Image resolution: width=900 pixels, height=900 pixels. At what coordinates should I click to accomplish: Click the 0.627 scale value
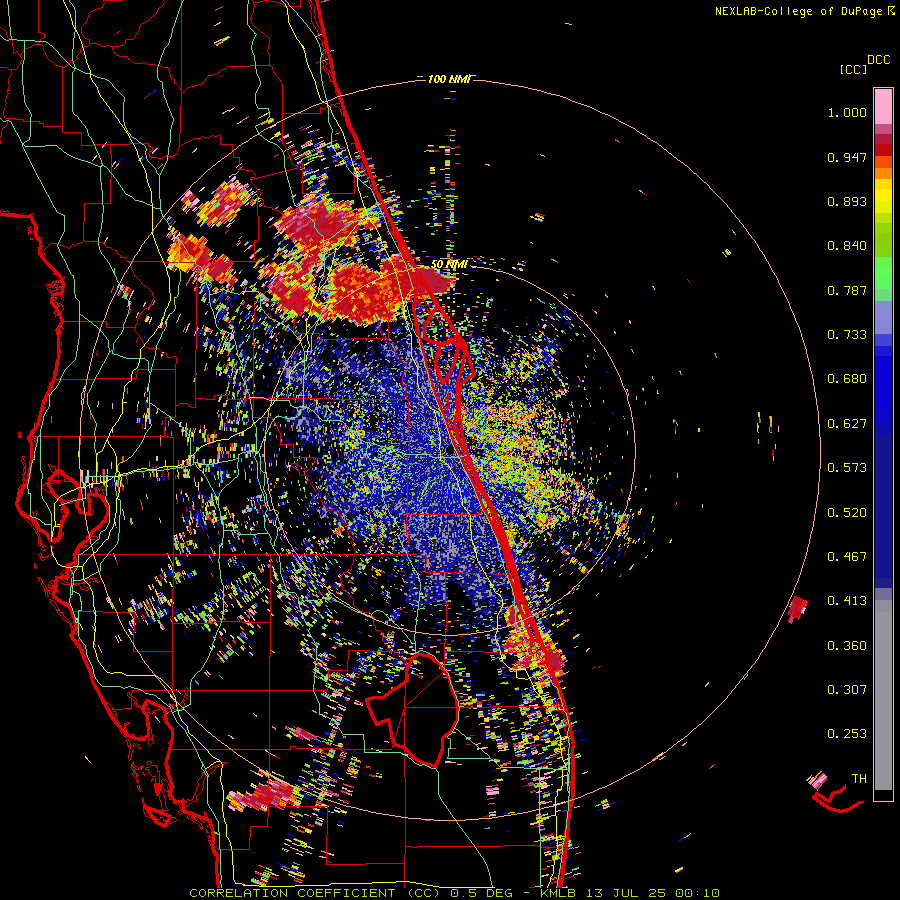(x=847, y=424)
